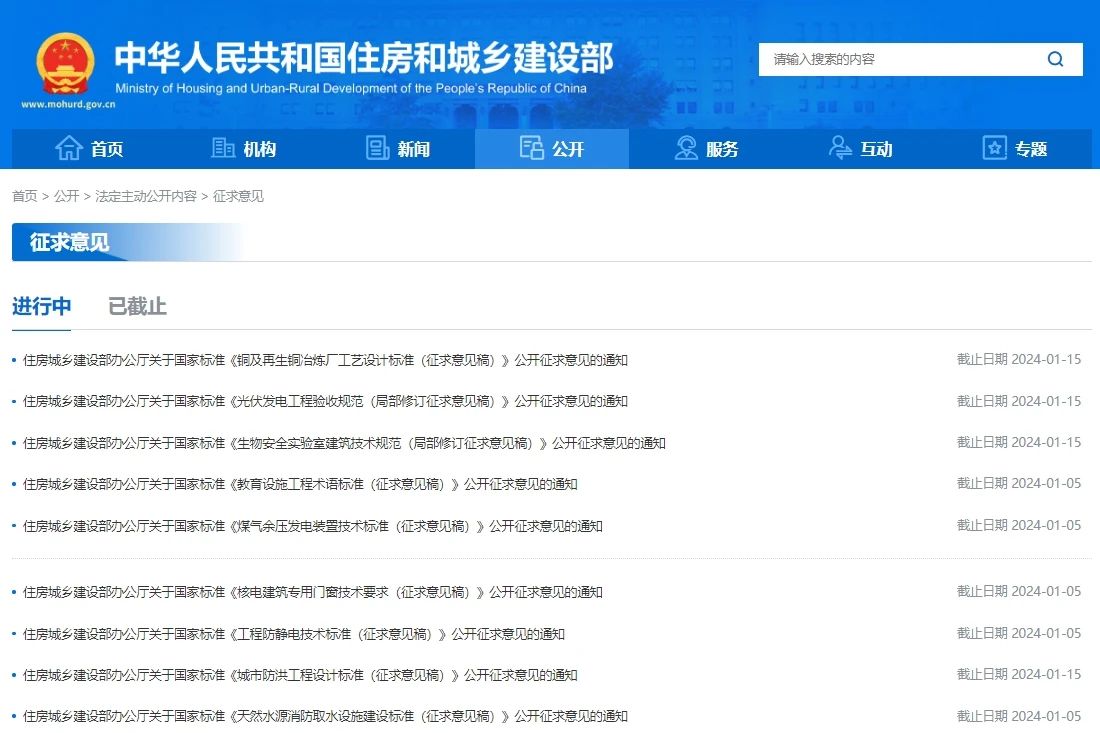The image size is (1100, 733).
Task: Open the notice on 核电建筑专用门窗技术要求
Action: (313, 592)
